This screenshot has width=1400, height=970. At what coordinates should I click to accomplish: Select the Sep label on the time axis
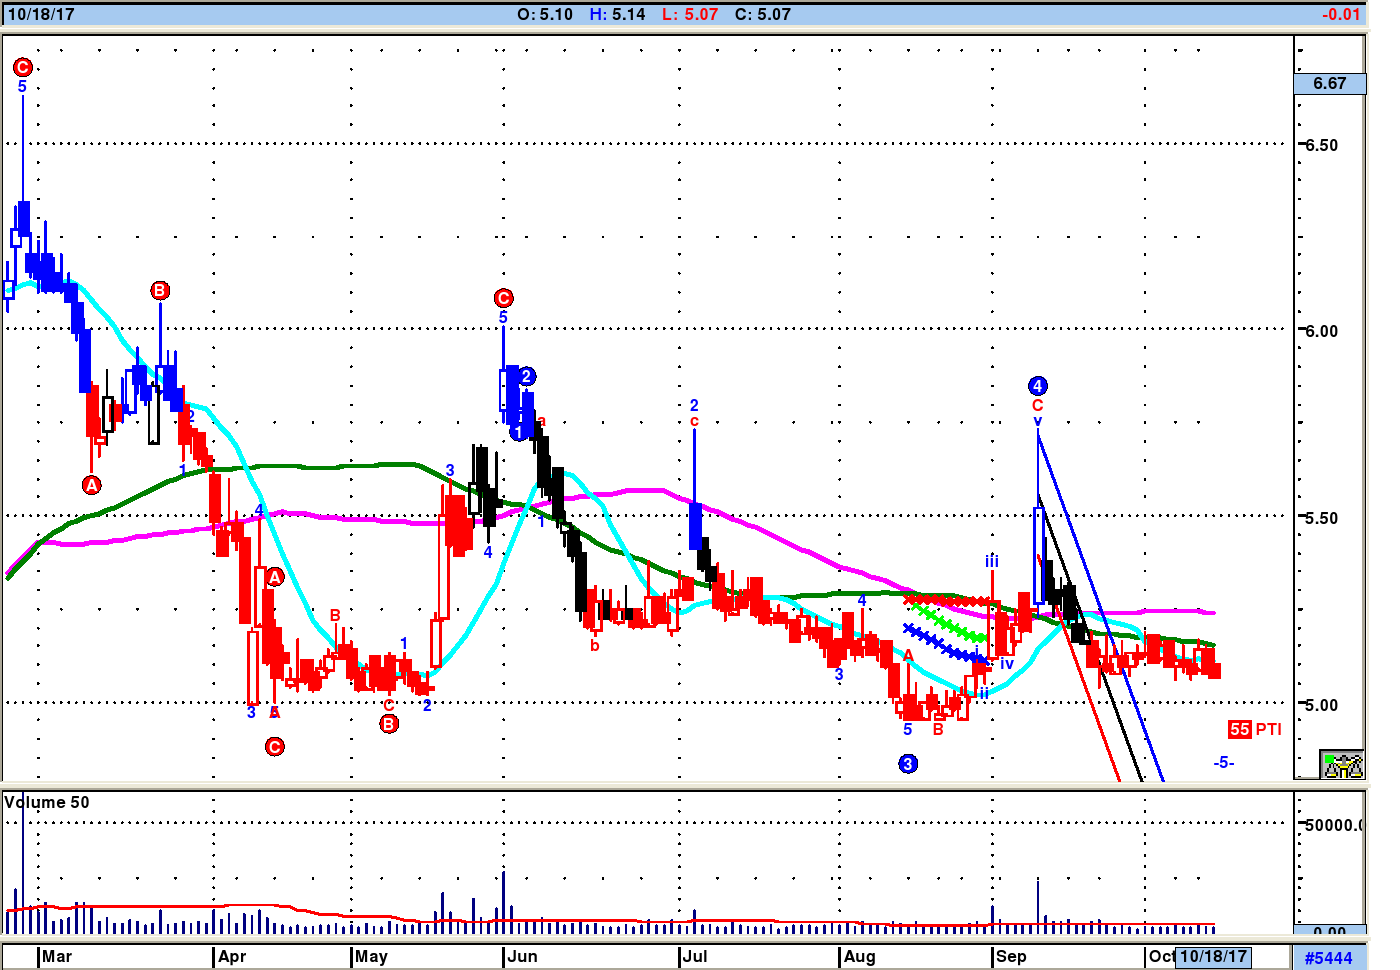[x=1011, y=956]
